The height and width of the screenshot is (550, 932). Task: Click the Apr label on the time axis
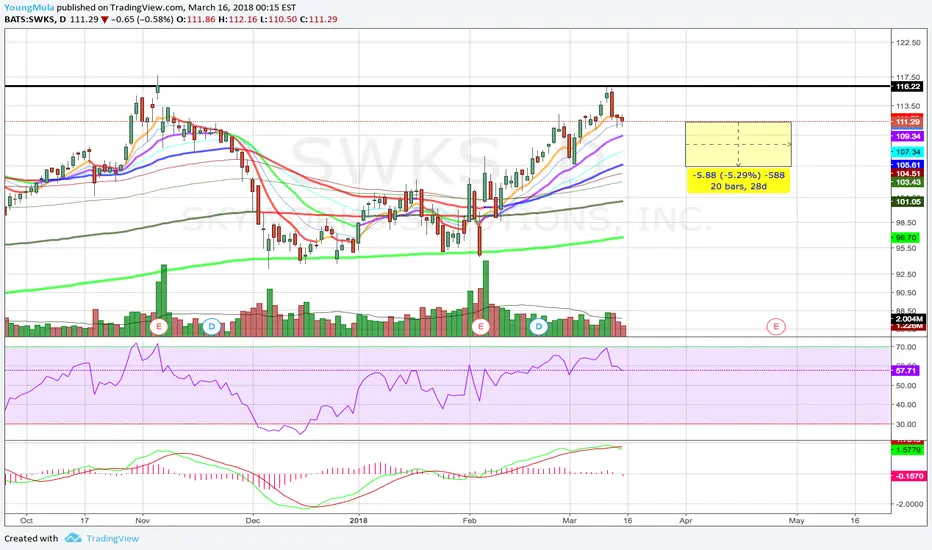tap(686, 520)
